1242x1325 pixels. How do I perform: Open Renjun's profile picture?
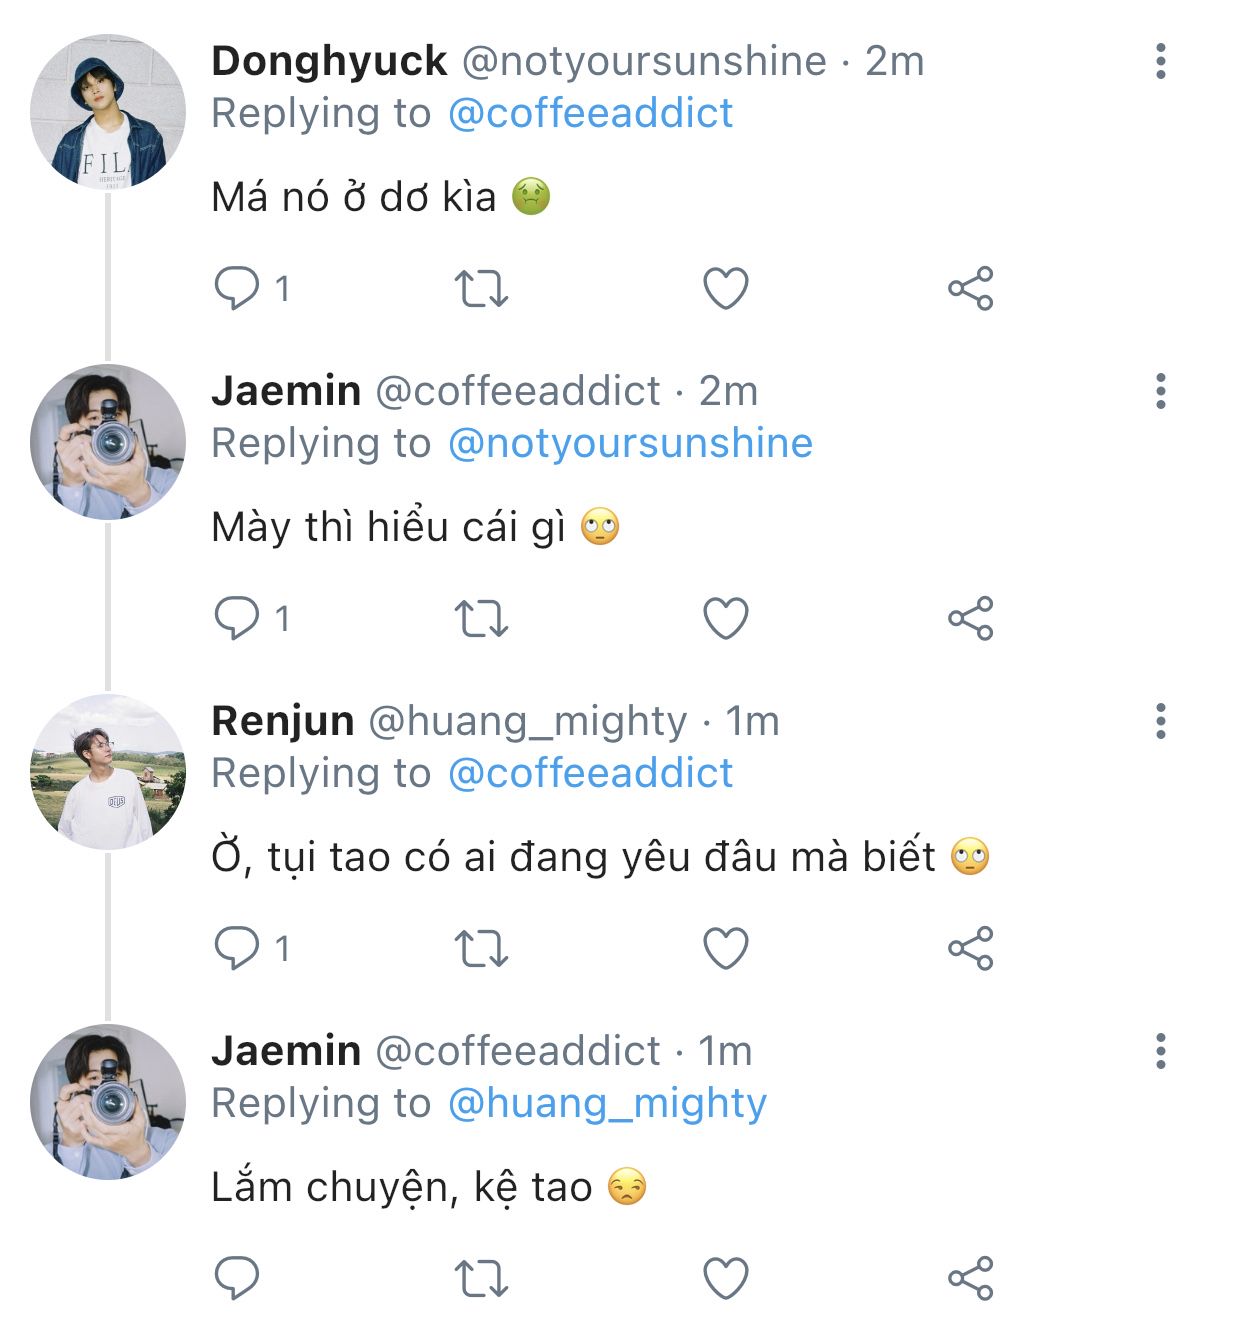click(108, 771)
